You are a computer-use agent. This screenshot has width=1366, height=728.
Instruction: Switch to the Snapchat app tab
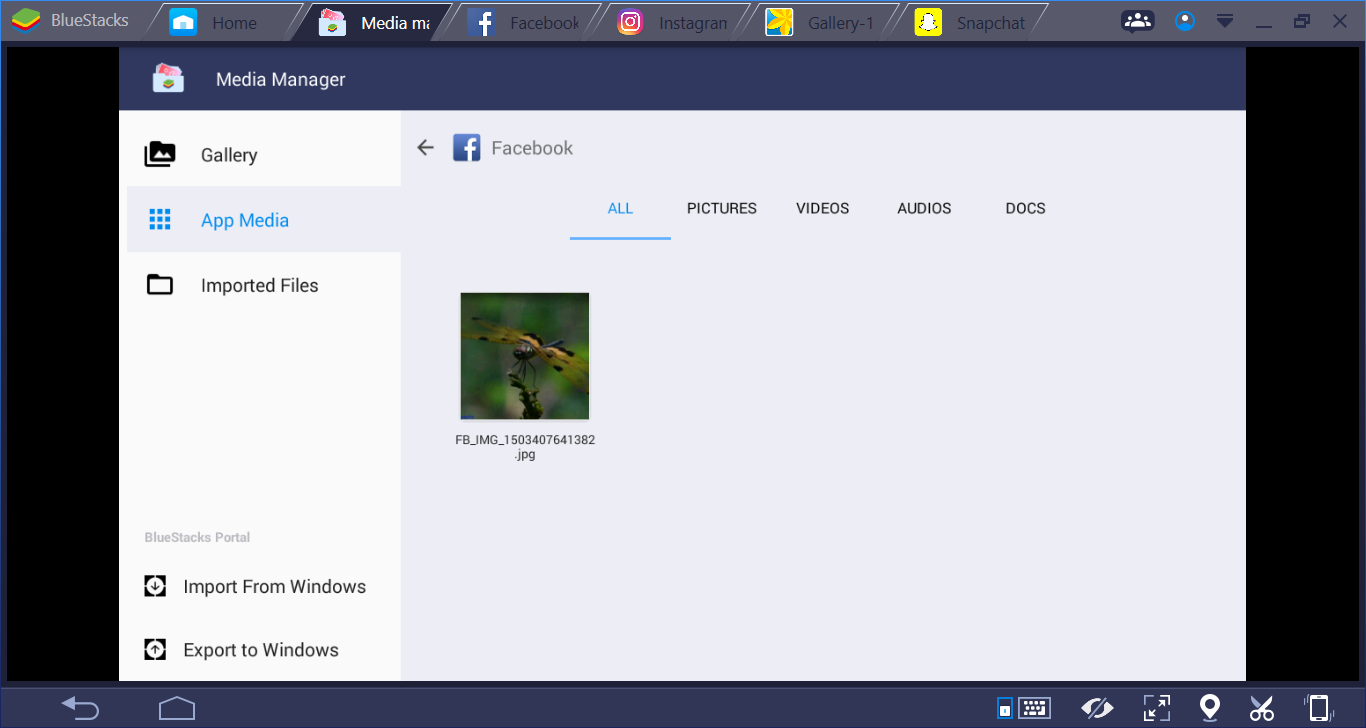coord(974,22)
